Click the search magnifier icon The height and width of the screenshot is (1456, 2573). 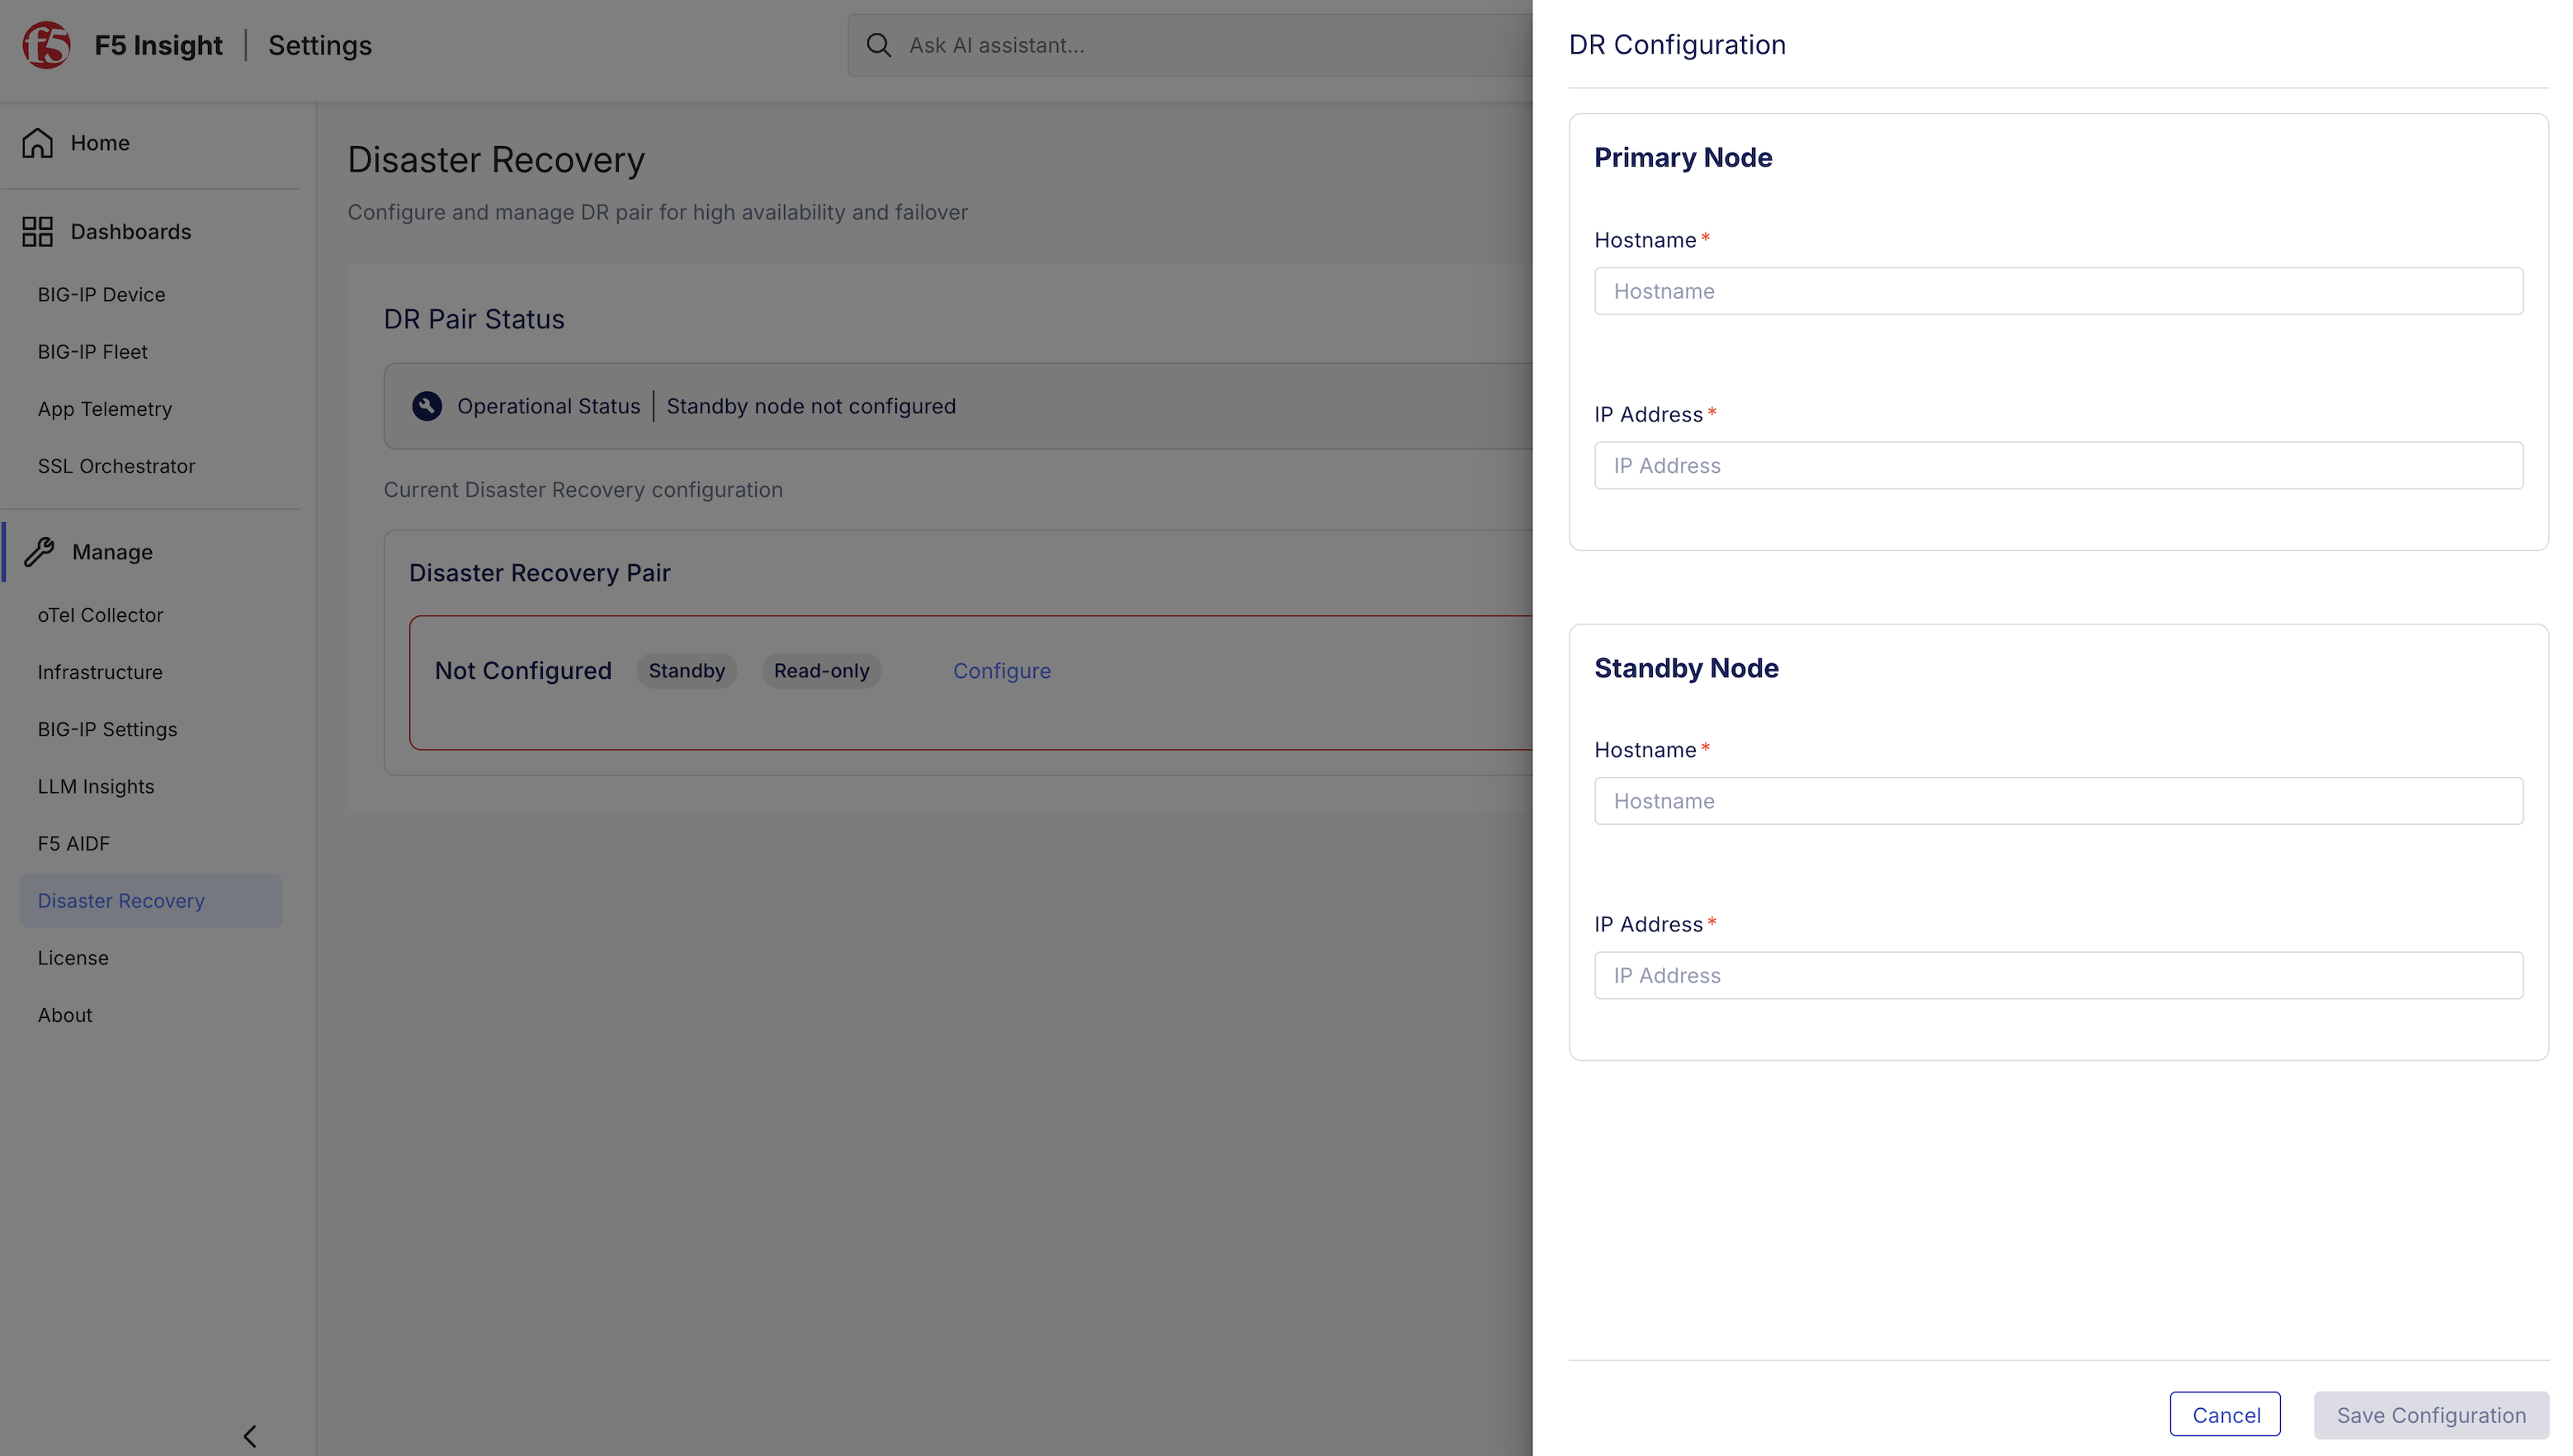click(x=878, y=45)
